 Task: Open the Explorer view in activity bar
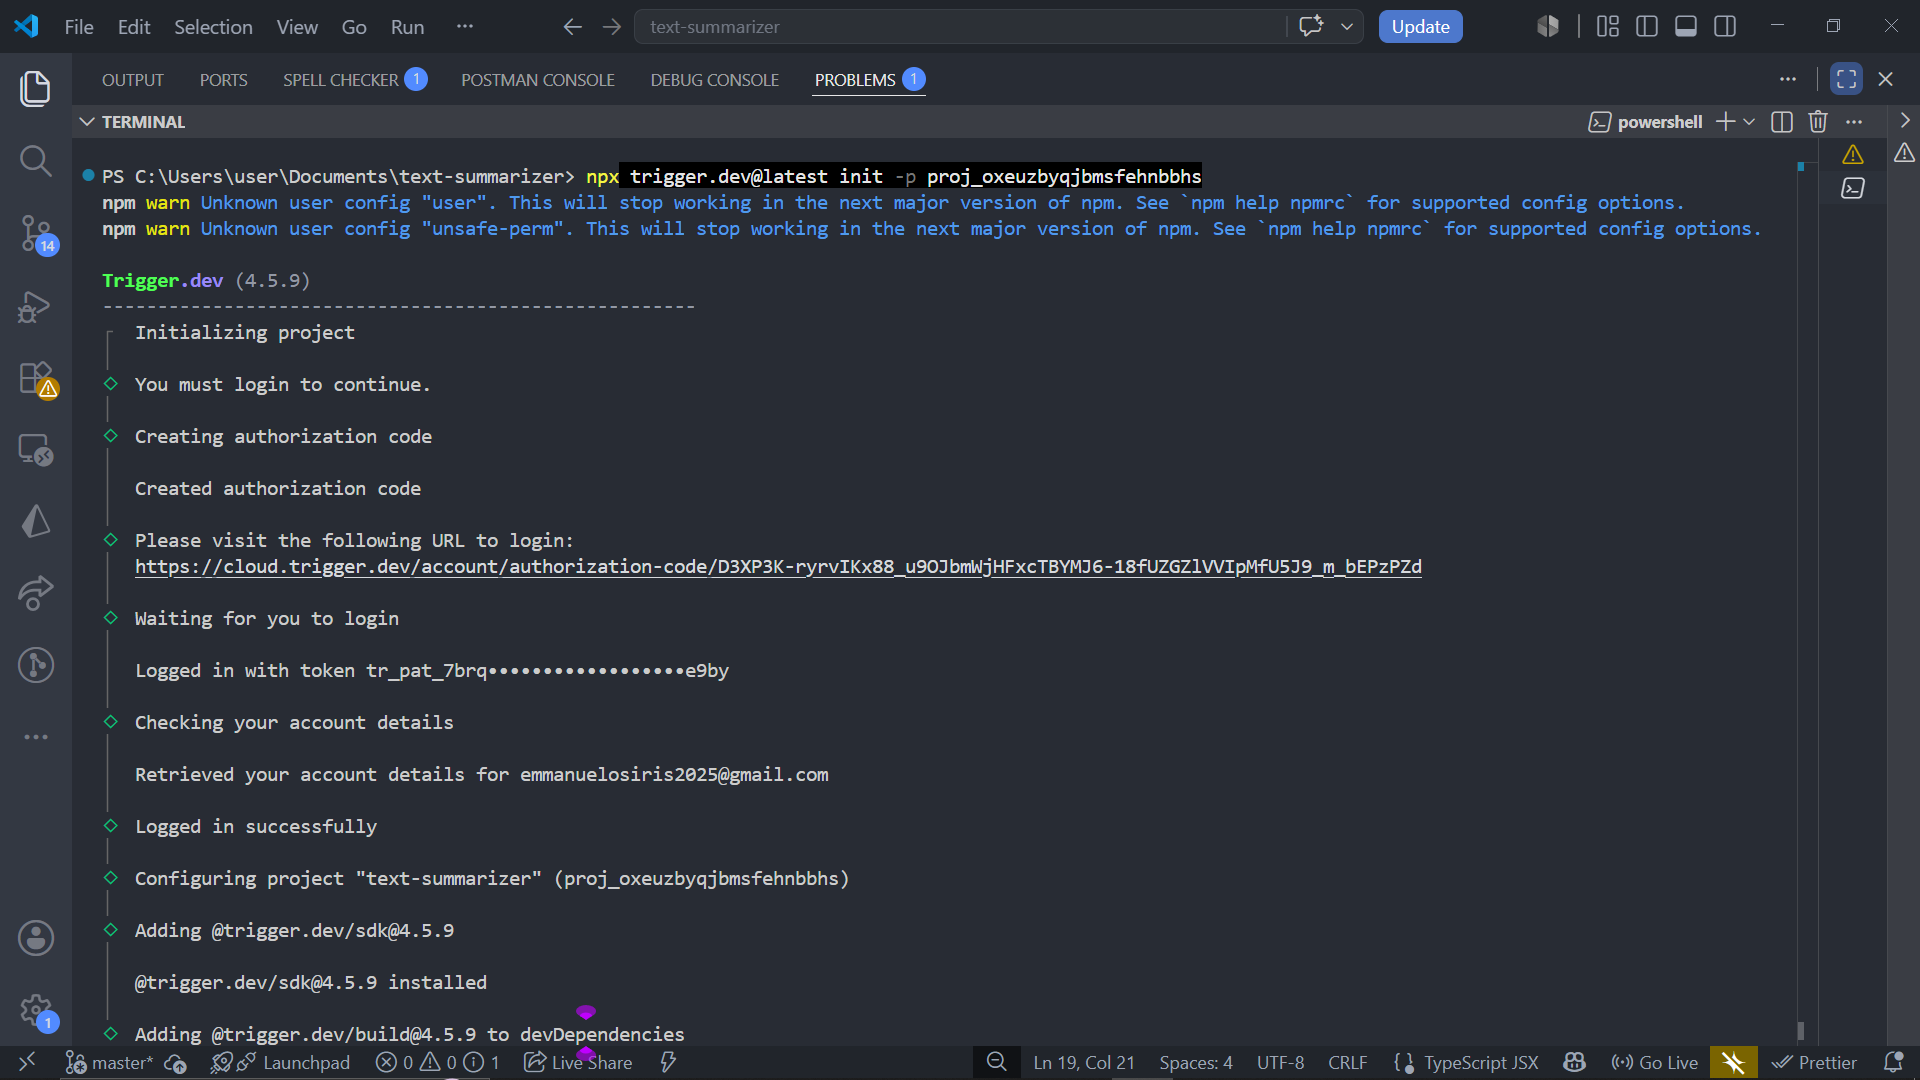pos(36,88)
